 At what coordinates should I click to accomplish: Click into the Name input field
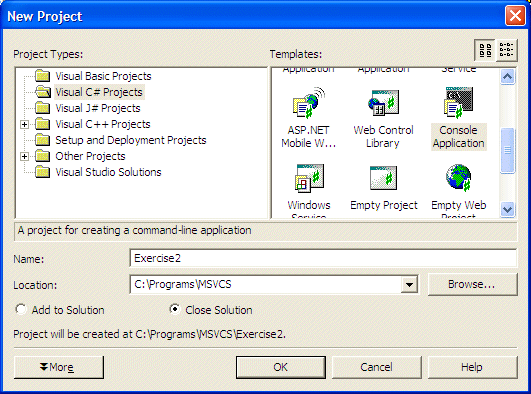[x=323, y=258]
